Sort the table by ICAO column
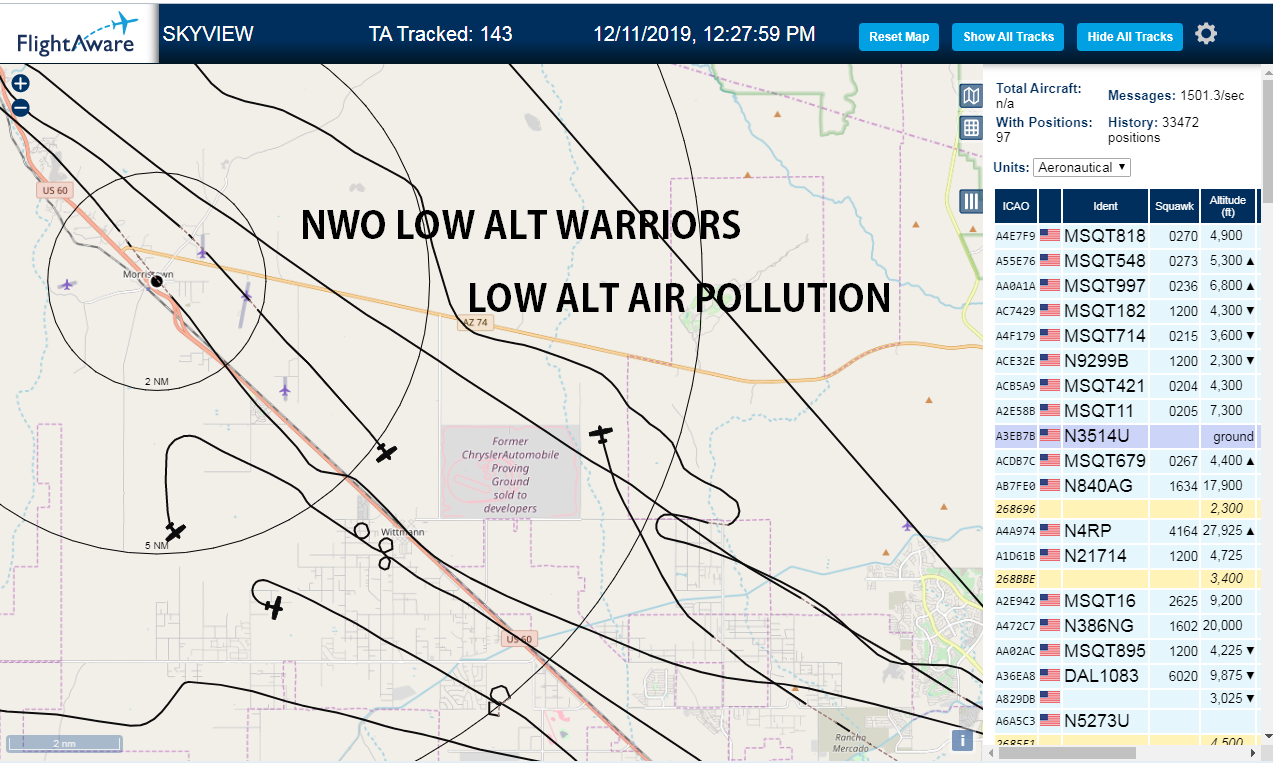 1016,206
